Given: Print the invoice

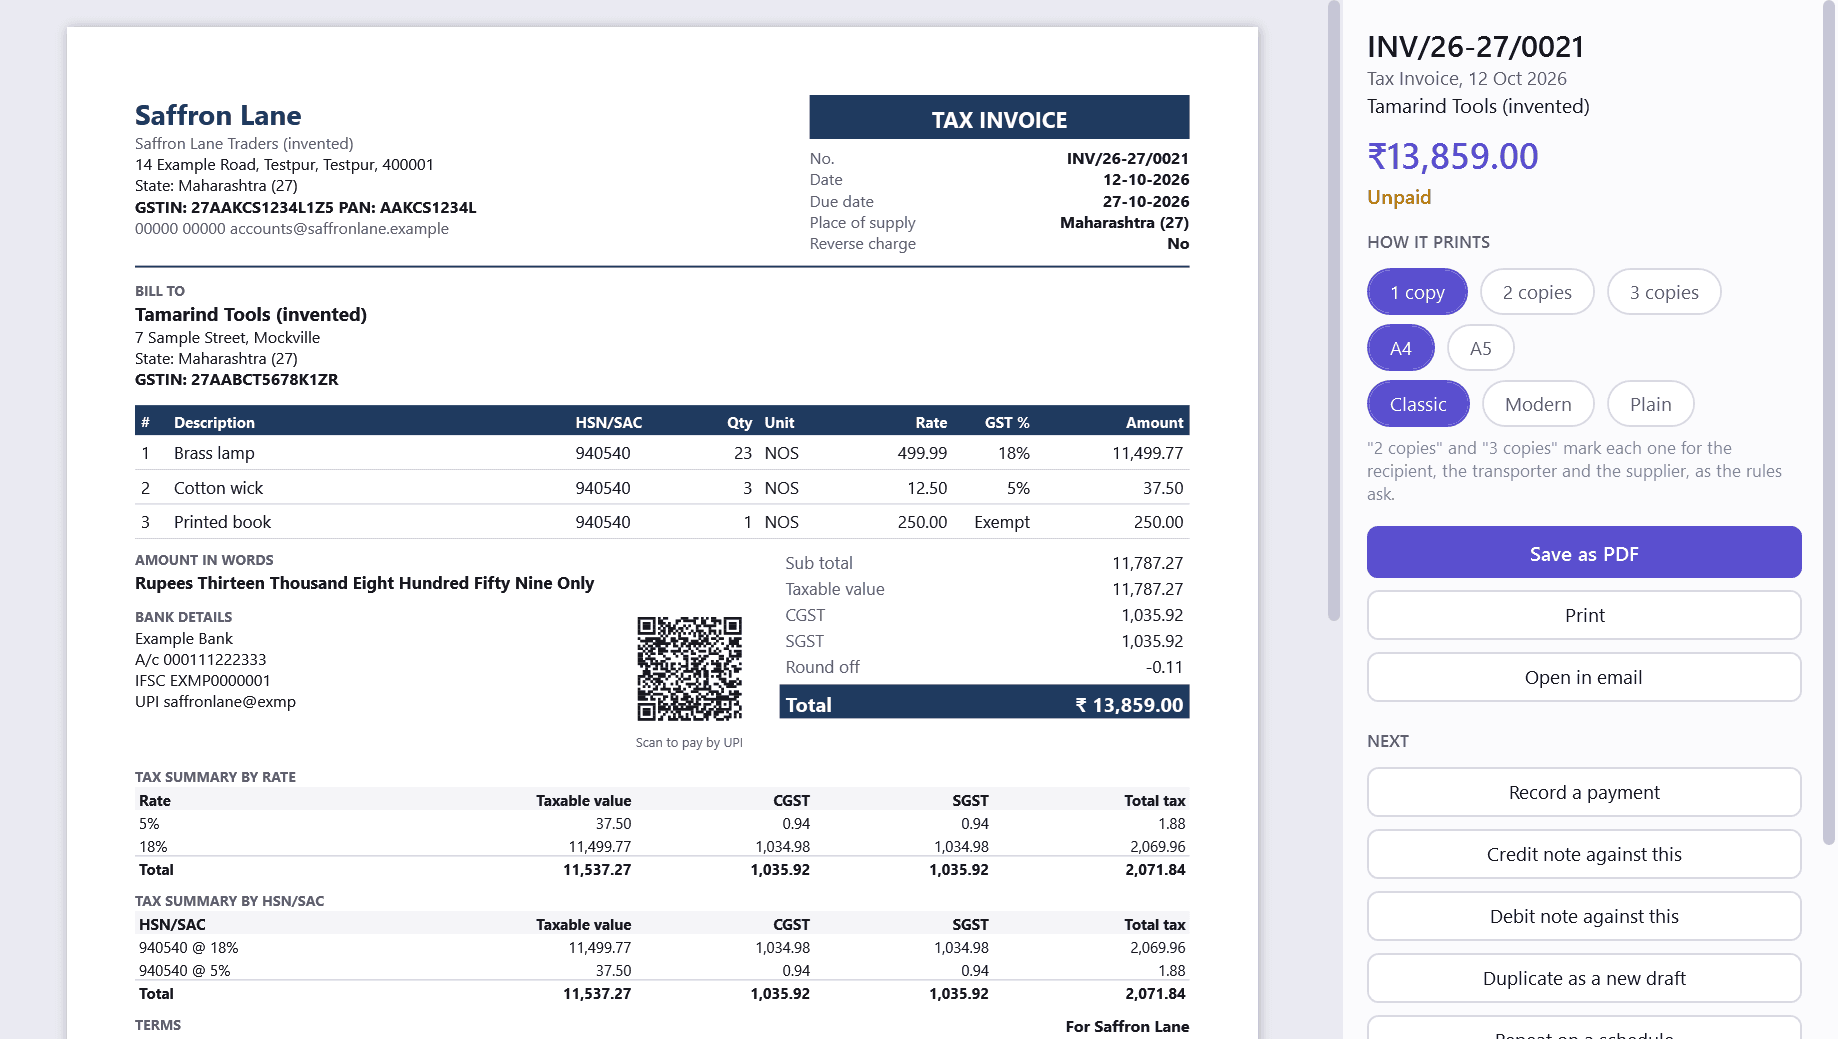Looking at the screenshot, I should point(1584,615).
